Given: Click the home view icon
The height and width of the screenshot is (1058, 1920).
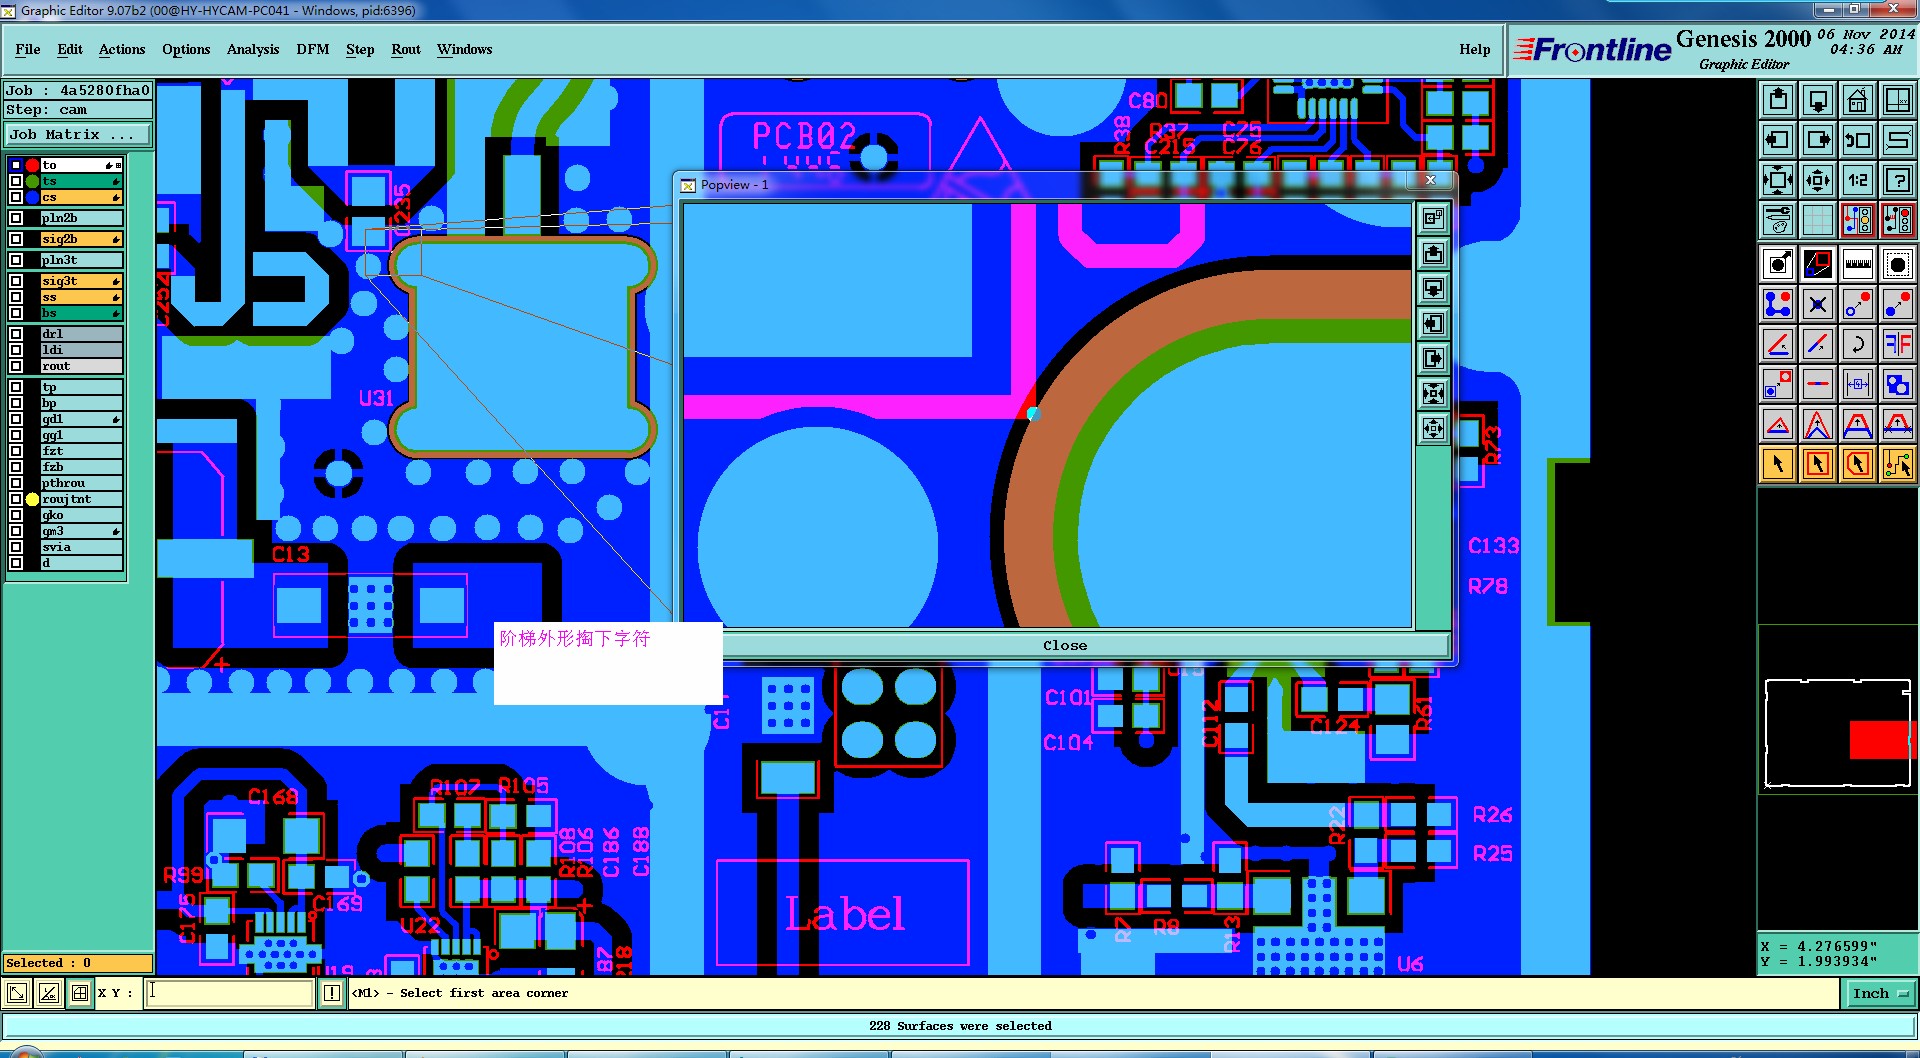Looking at the screenshot, I should click(x=1858, y=100).
